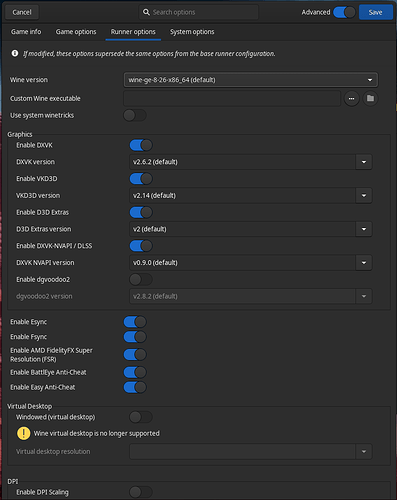This screenshot has width=397, height=500.
Task: Click the info icon beside supersede notice
Action: [x=15, y=53]
